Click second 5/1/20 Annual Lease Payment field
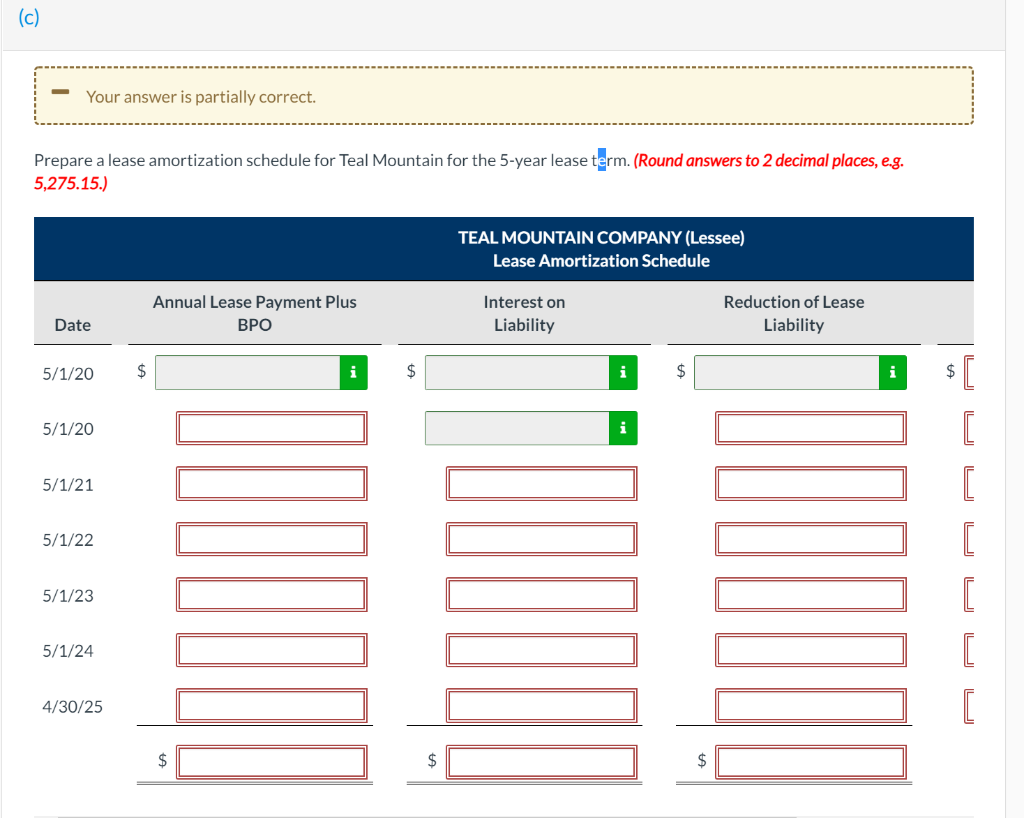The image size is (1024, 818). [x=272, y=428]
